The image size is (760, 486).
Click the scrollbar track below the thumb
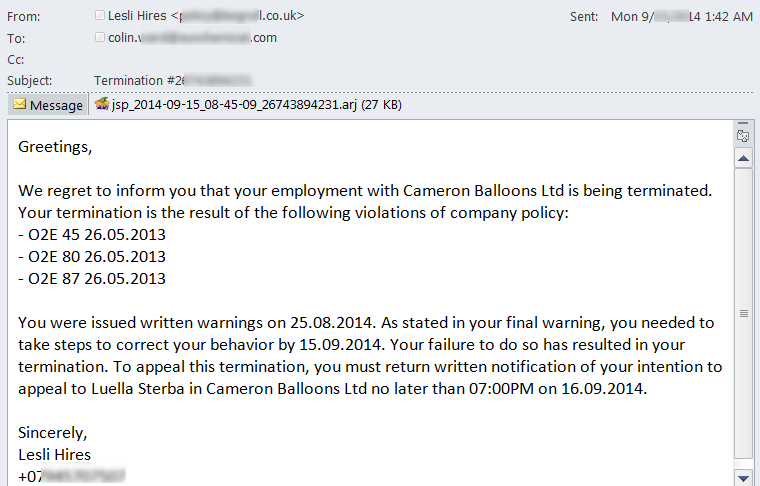[743, 420]
